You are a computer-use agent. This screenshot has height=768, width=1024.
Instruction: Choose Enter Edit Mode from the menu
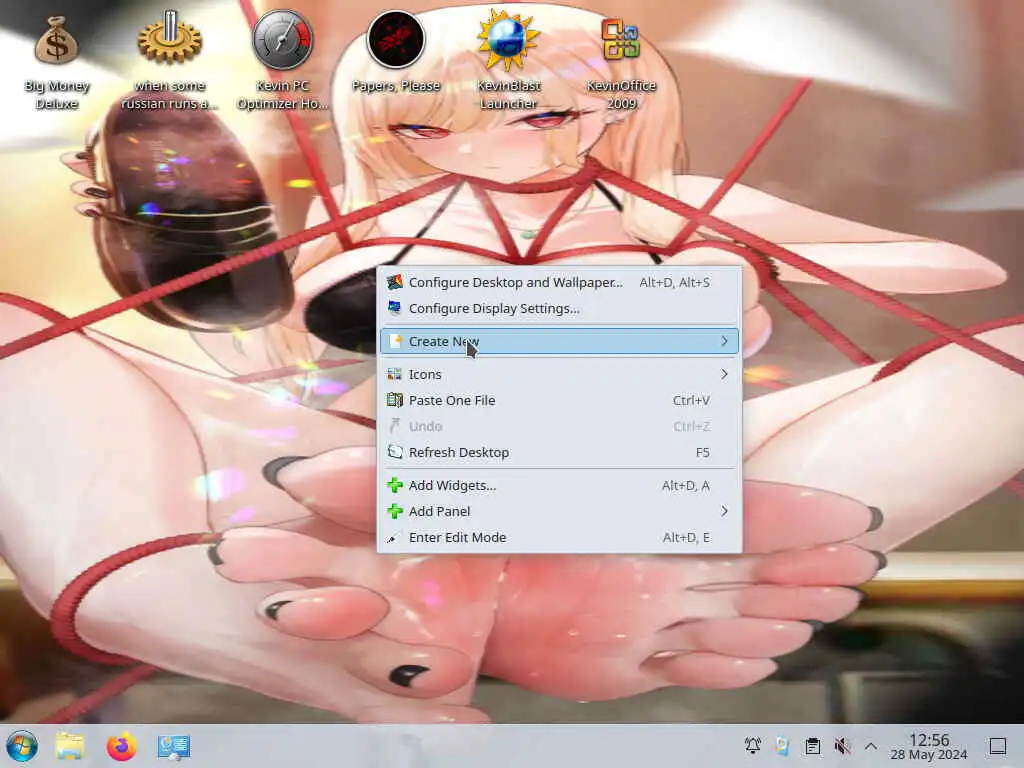pyautogui.click(x=560, y=537)
